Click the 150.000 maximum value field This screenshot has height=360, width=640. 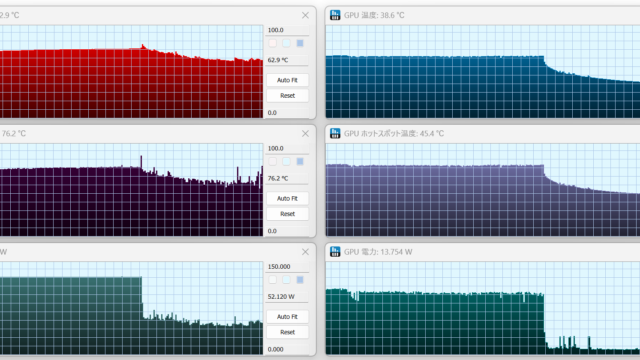[x=287, y=267]
